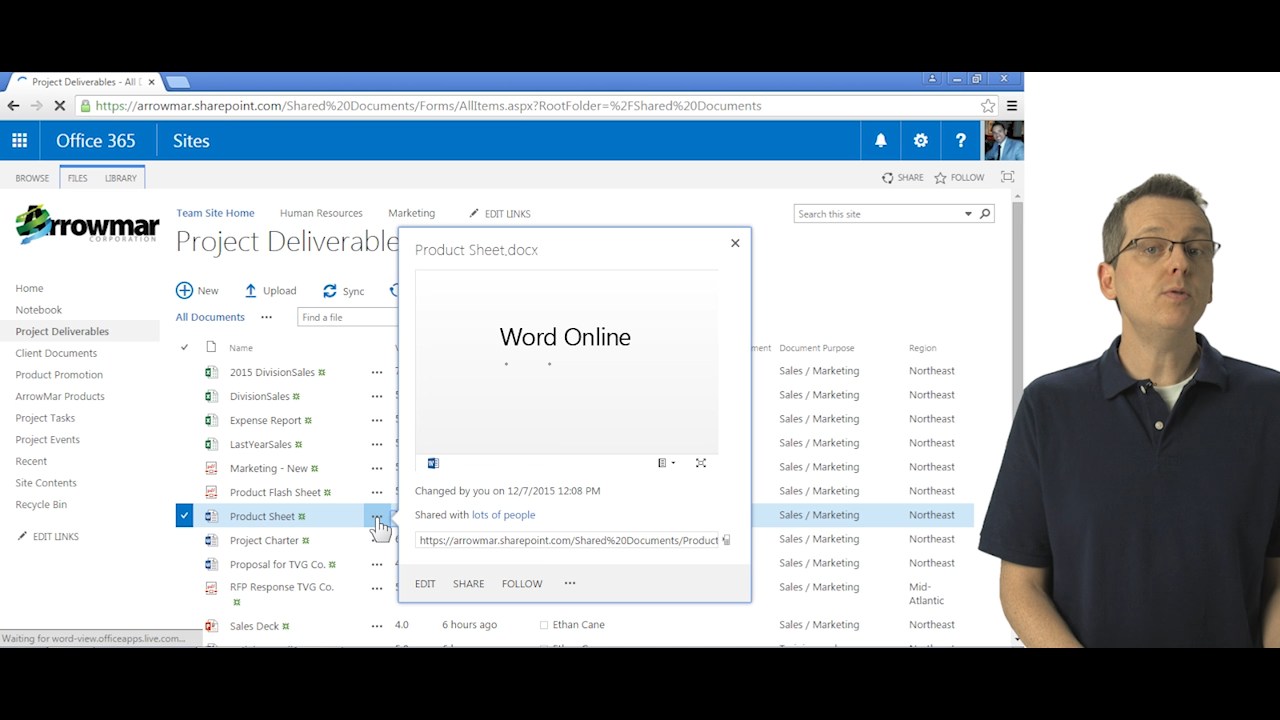
Task: Select the Project Deliverables browser tab
Action: click(84, 82)
